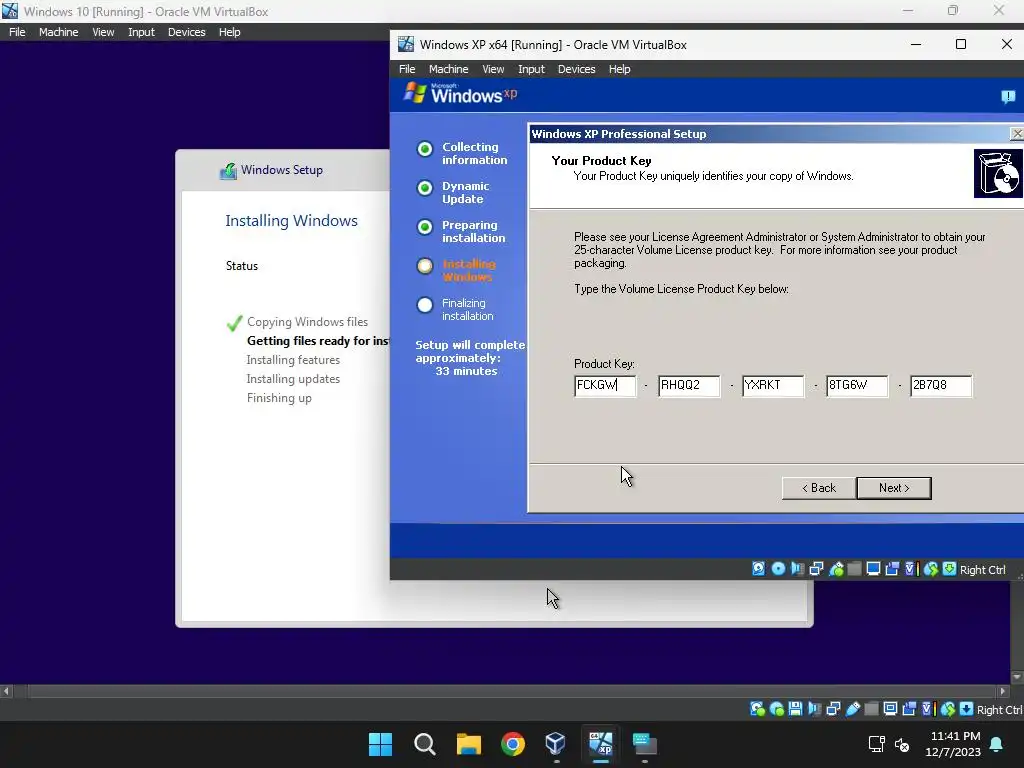Viewport: 1024px width, 768px height.
Task: Click Back button in XP Setup
Action: coord(819,488)
